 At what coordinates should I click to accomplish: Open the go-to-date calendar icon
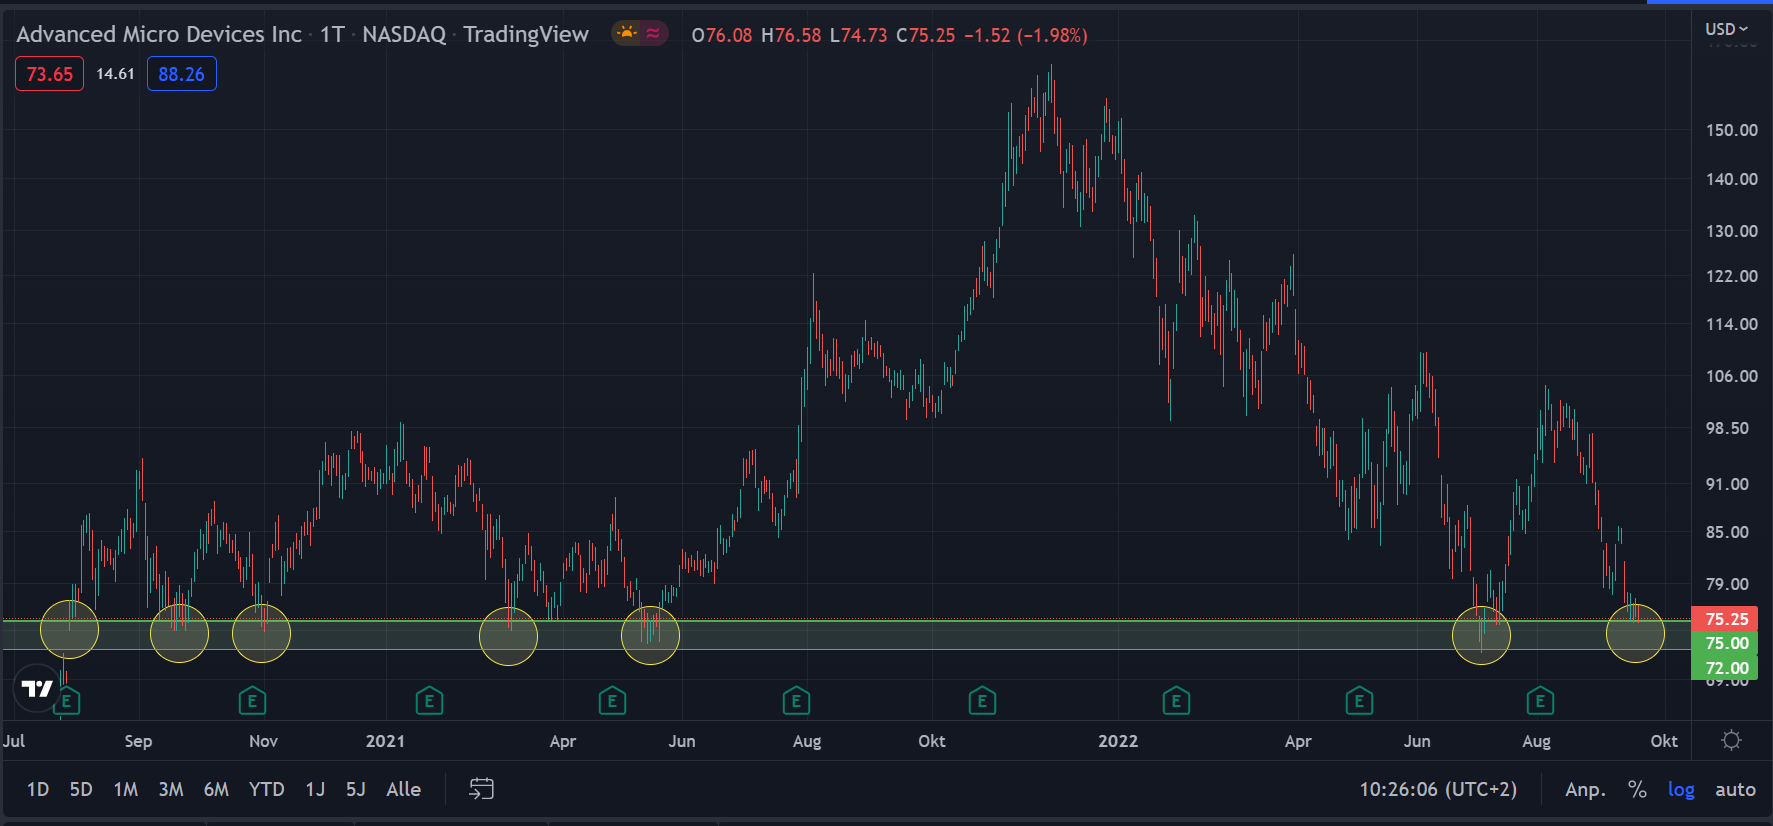pos(481,789)
